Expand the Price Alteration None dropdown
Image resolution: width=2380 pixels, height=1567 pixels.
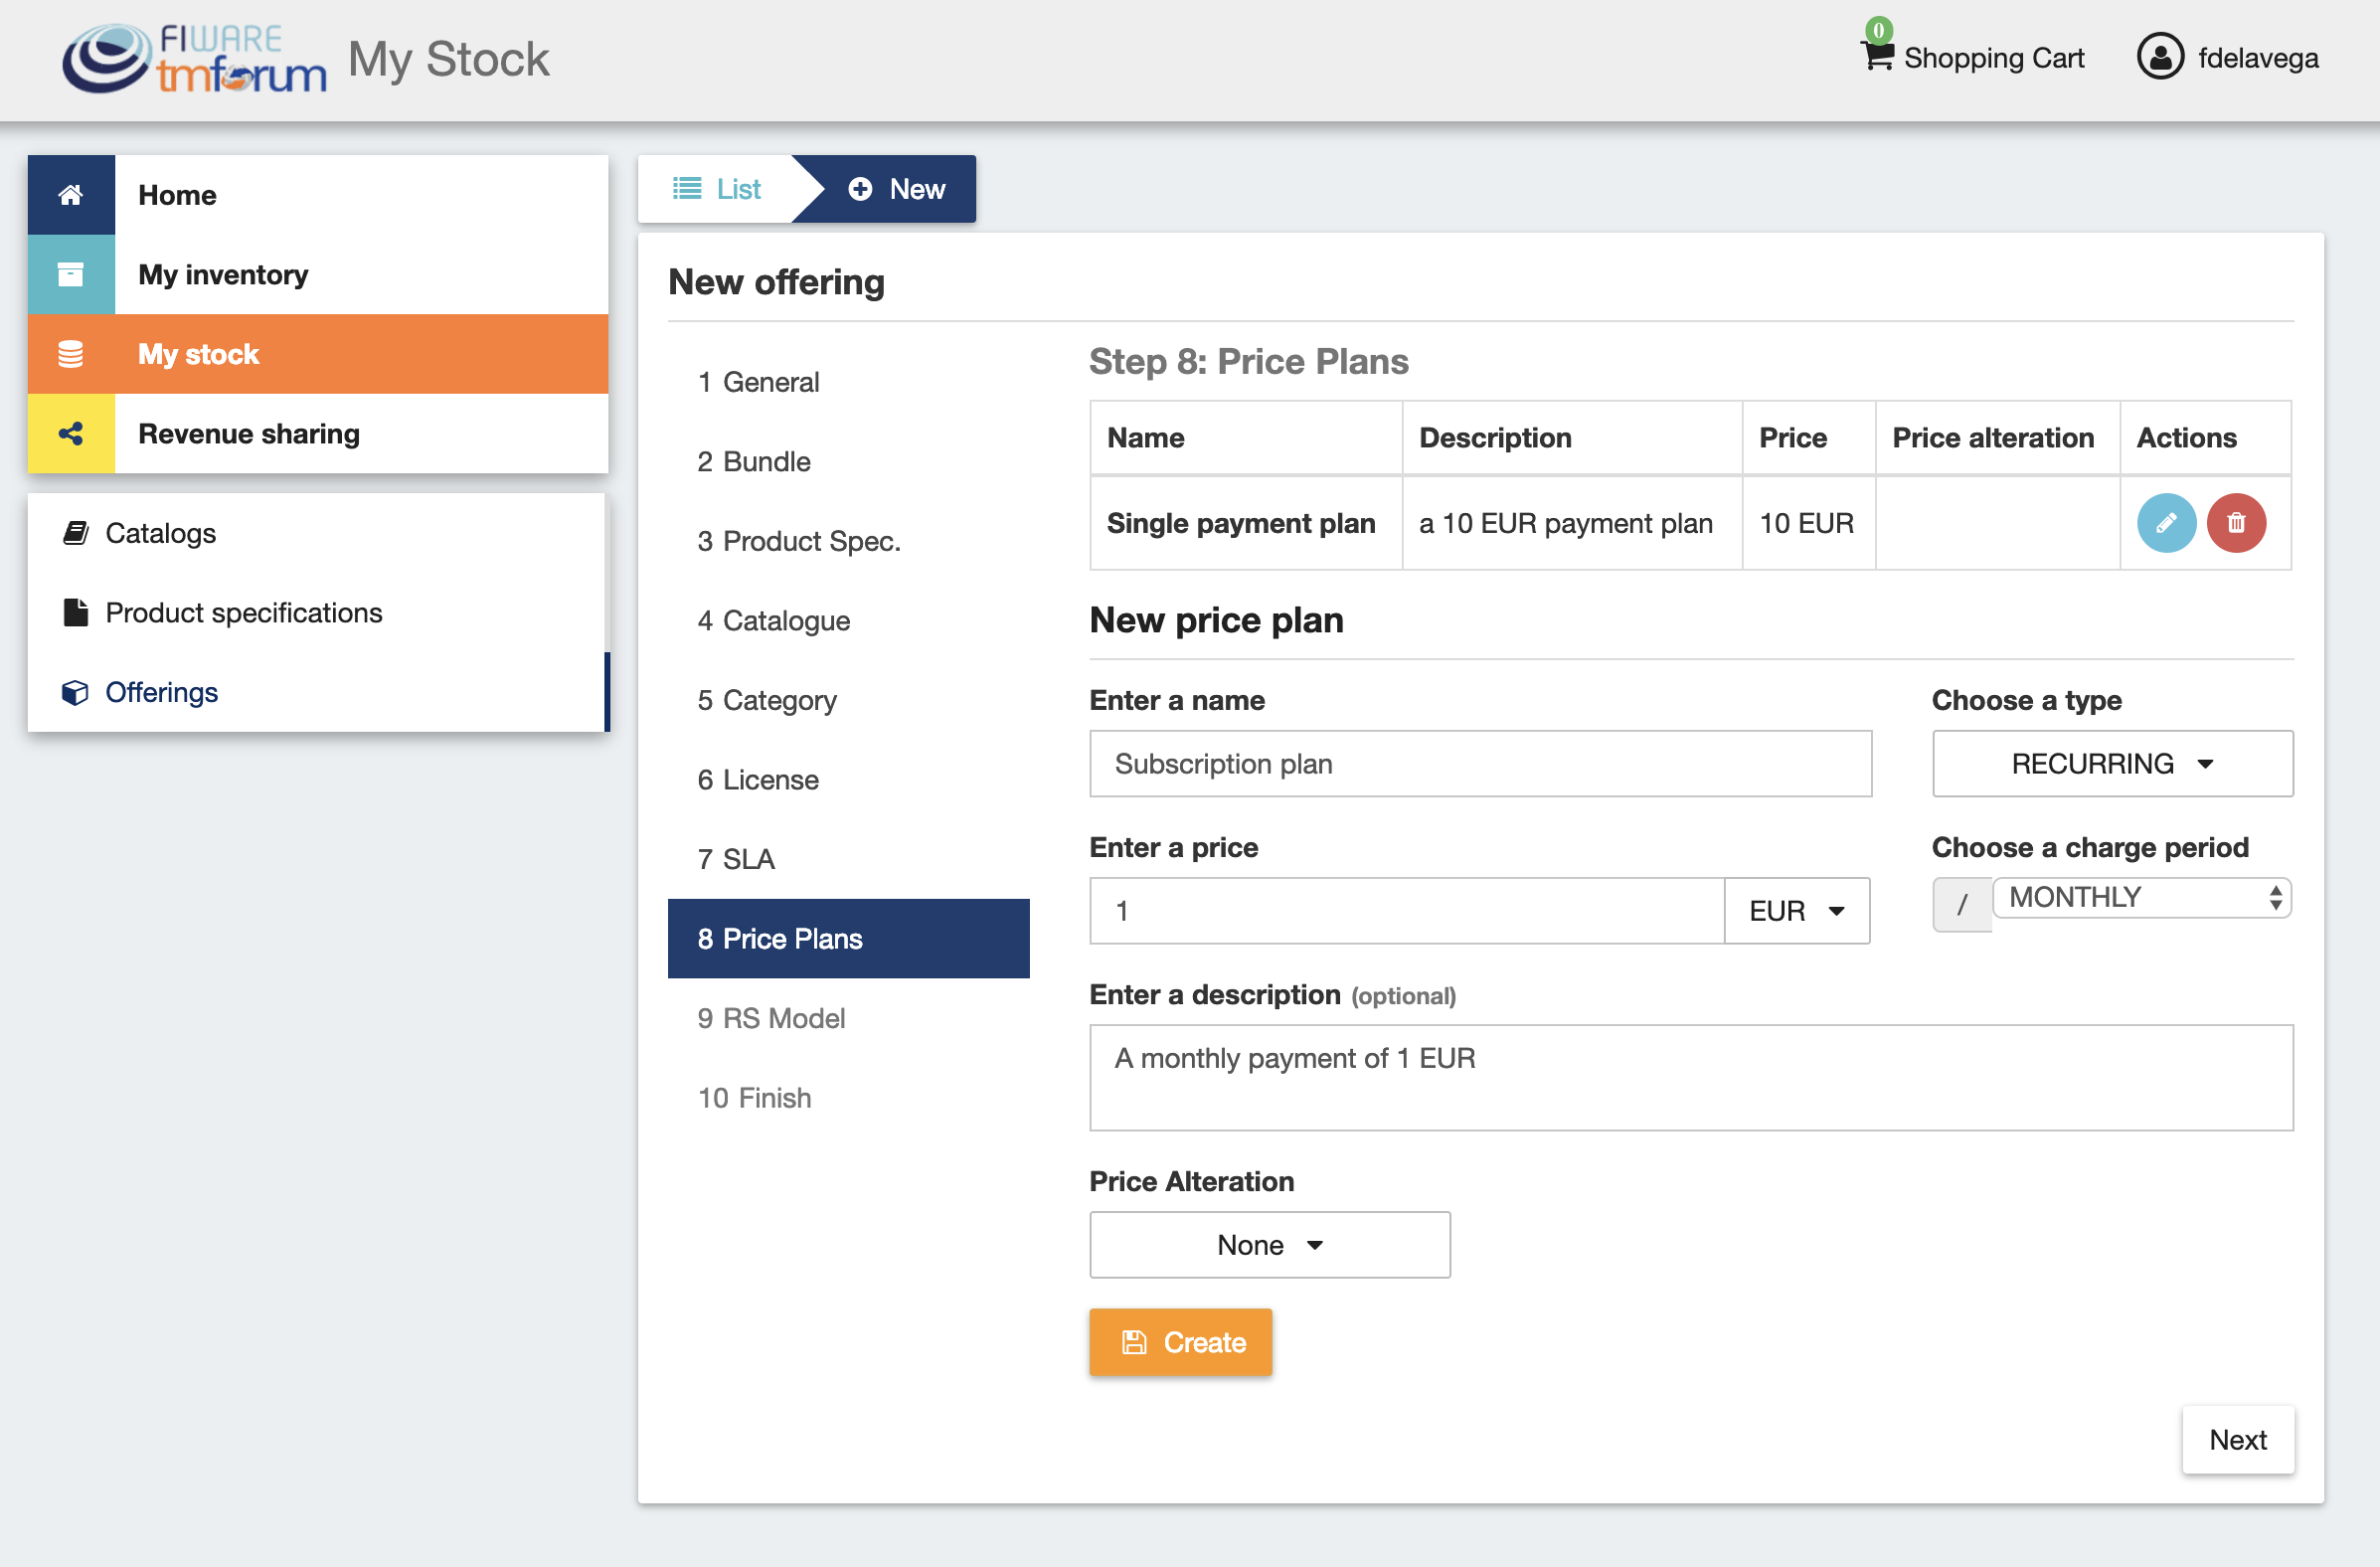click(x=1269, y=1245)
